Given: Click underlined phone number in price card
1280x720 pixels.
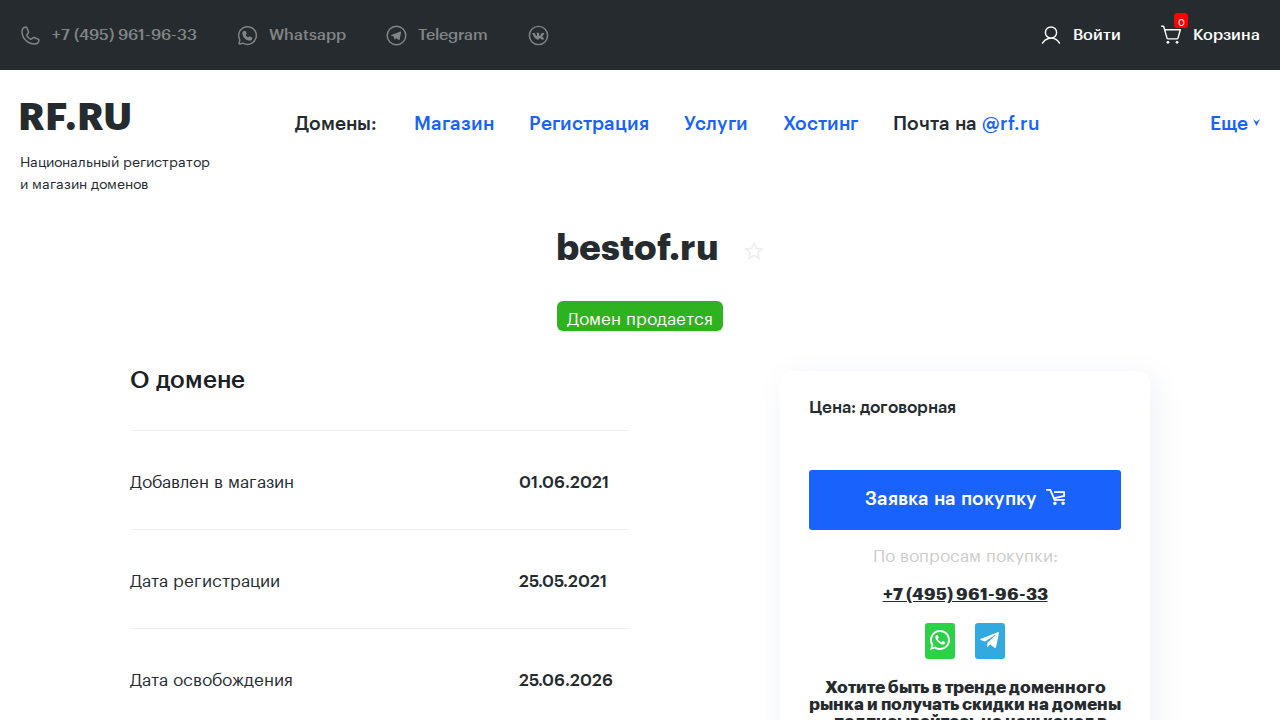Looking at the screenshot, I should click(x=965, y=594).
